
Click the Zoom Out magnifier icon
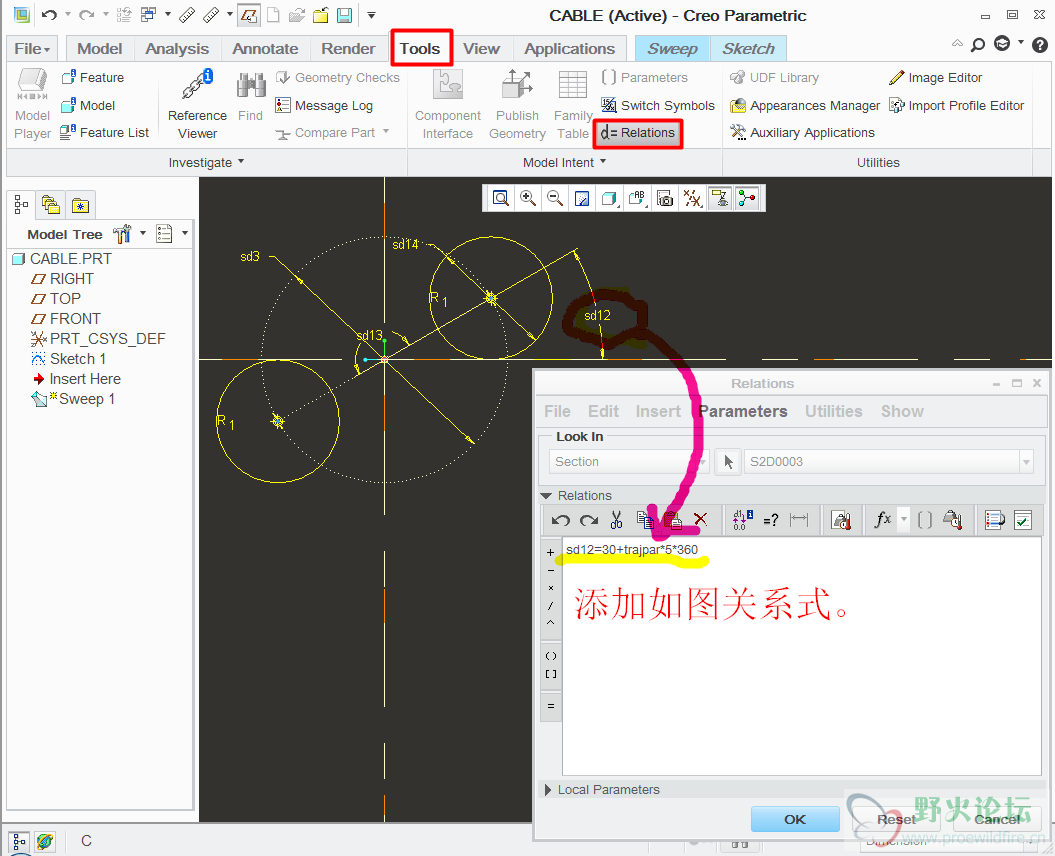554,198
